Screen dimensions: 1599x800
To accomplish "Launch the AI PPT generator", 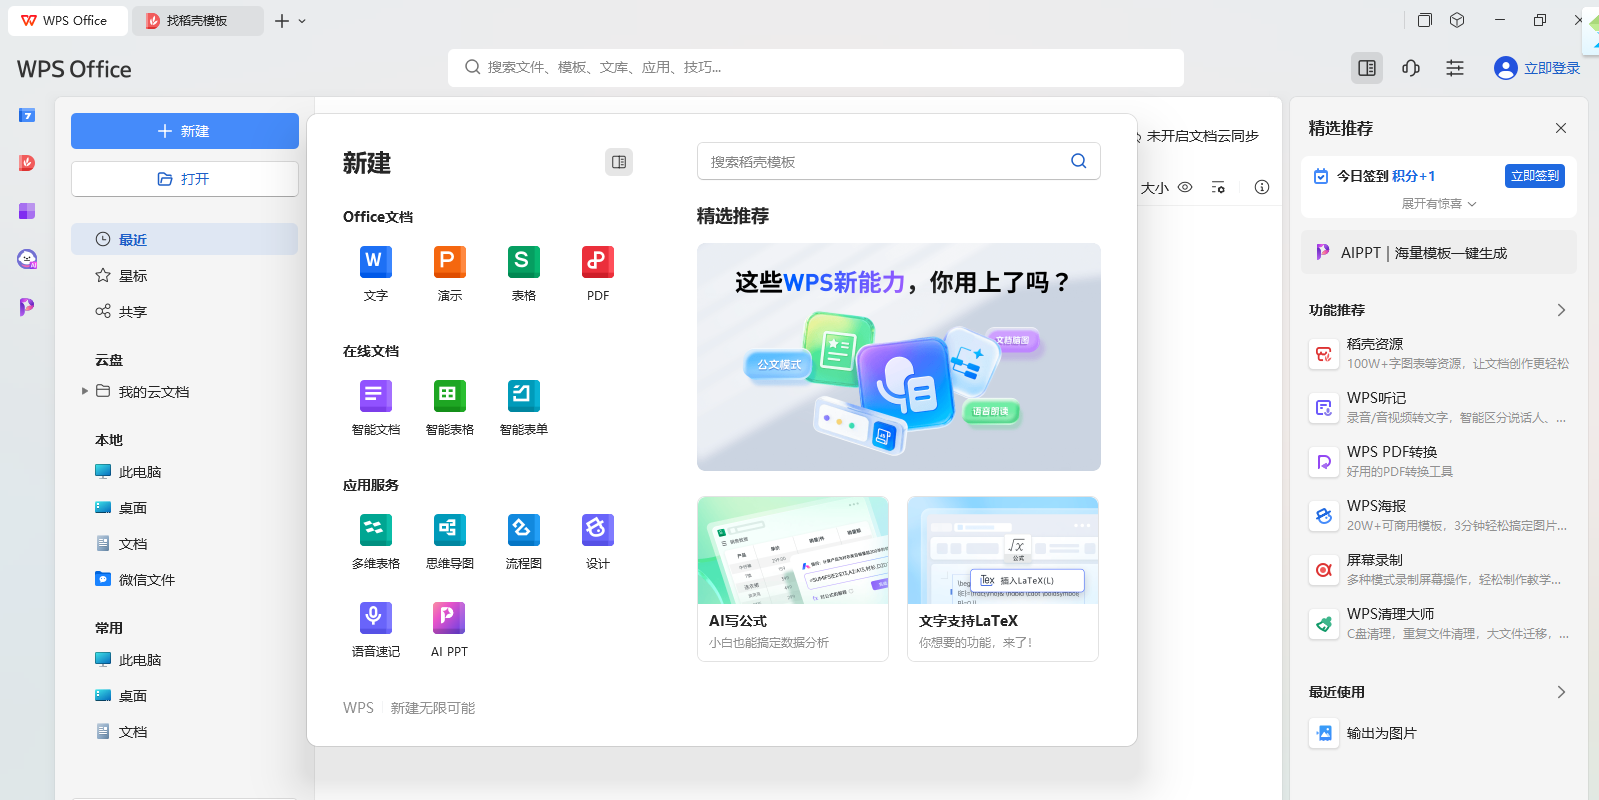I will pyautogui.click(x=450, y=629).
